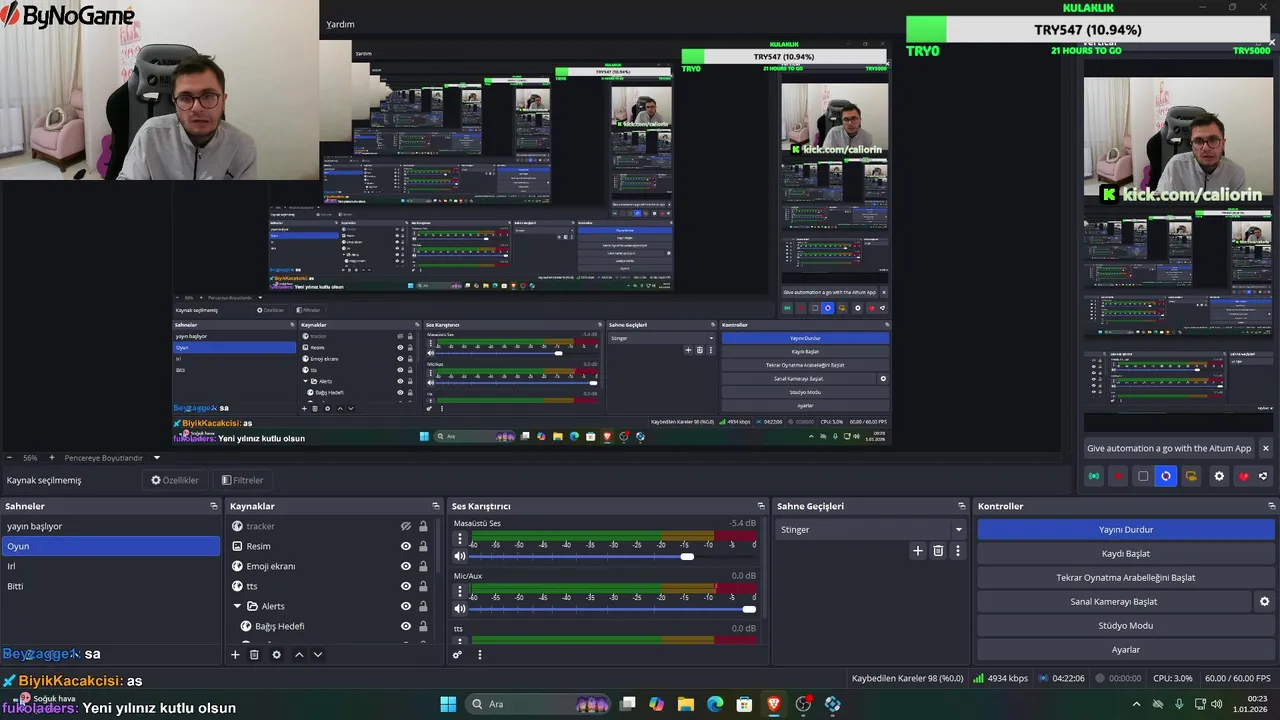Click the Masaüstü Ses volume slider

pos(613,556)
